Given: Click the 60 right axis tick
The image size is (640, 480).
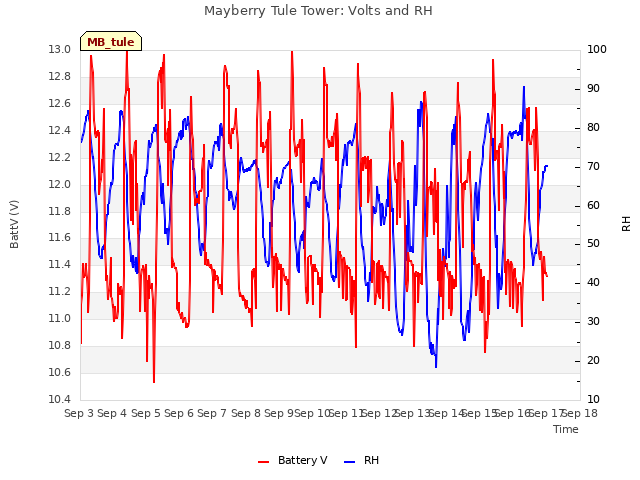Looking at the screenshot, I should pyautogui.click(x=593, y=205).
